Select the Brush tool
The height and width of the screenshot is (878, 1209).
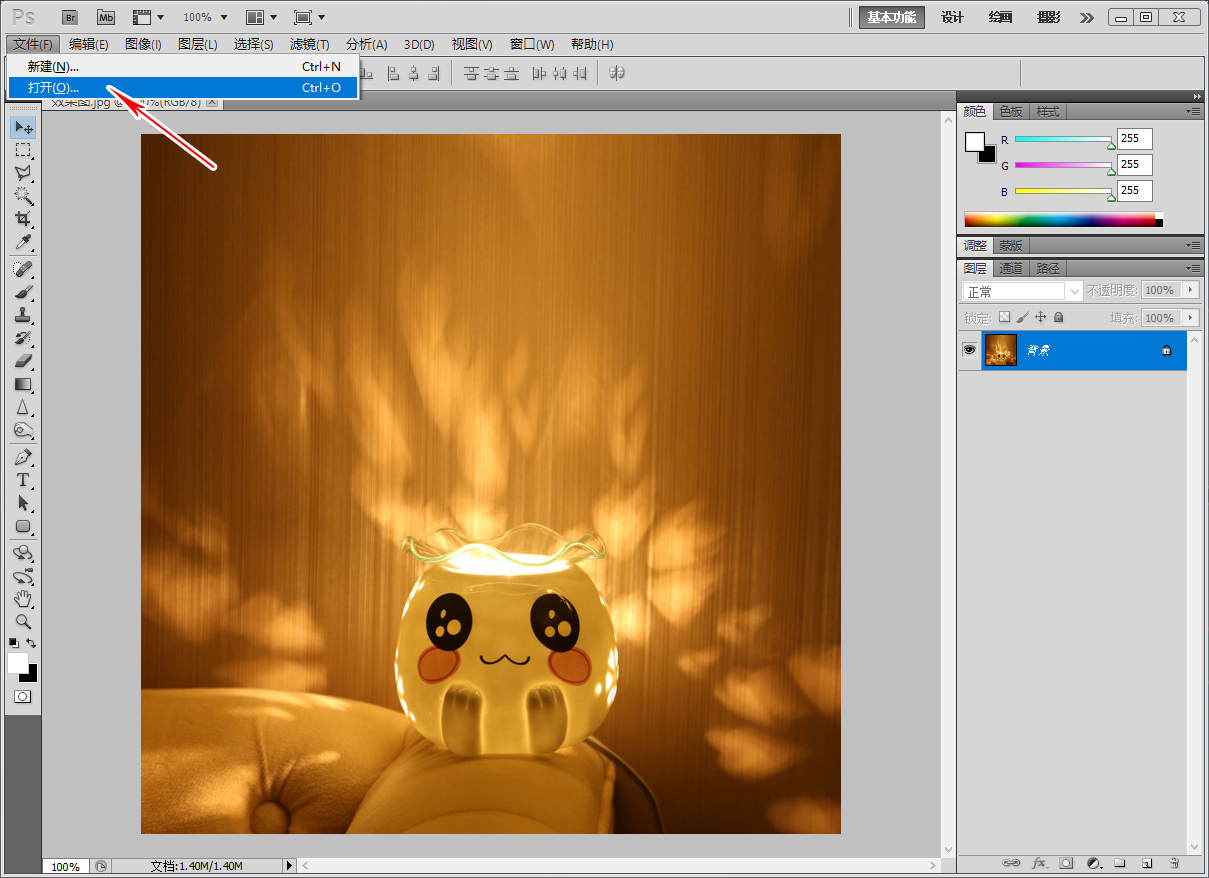point(24,292)
